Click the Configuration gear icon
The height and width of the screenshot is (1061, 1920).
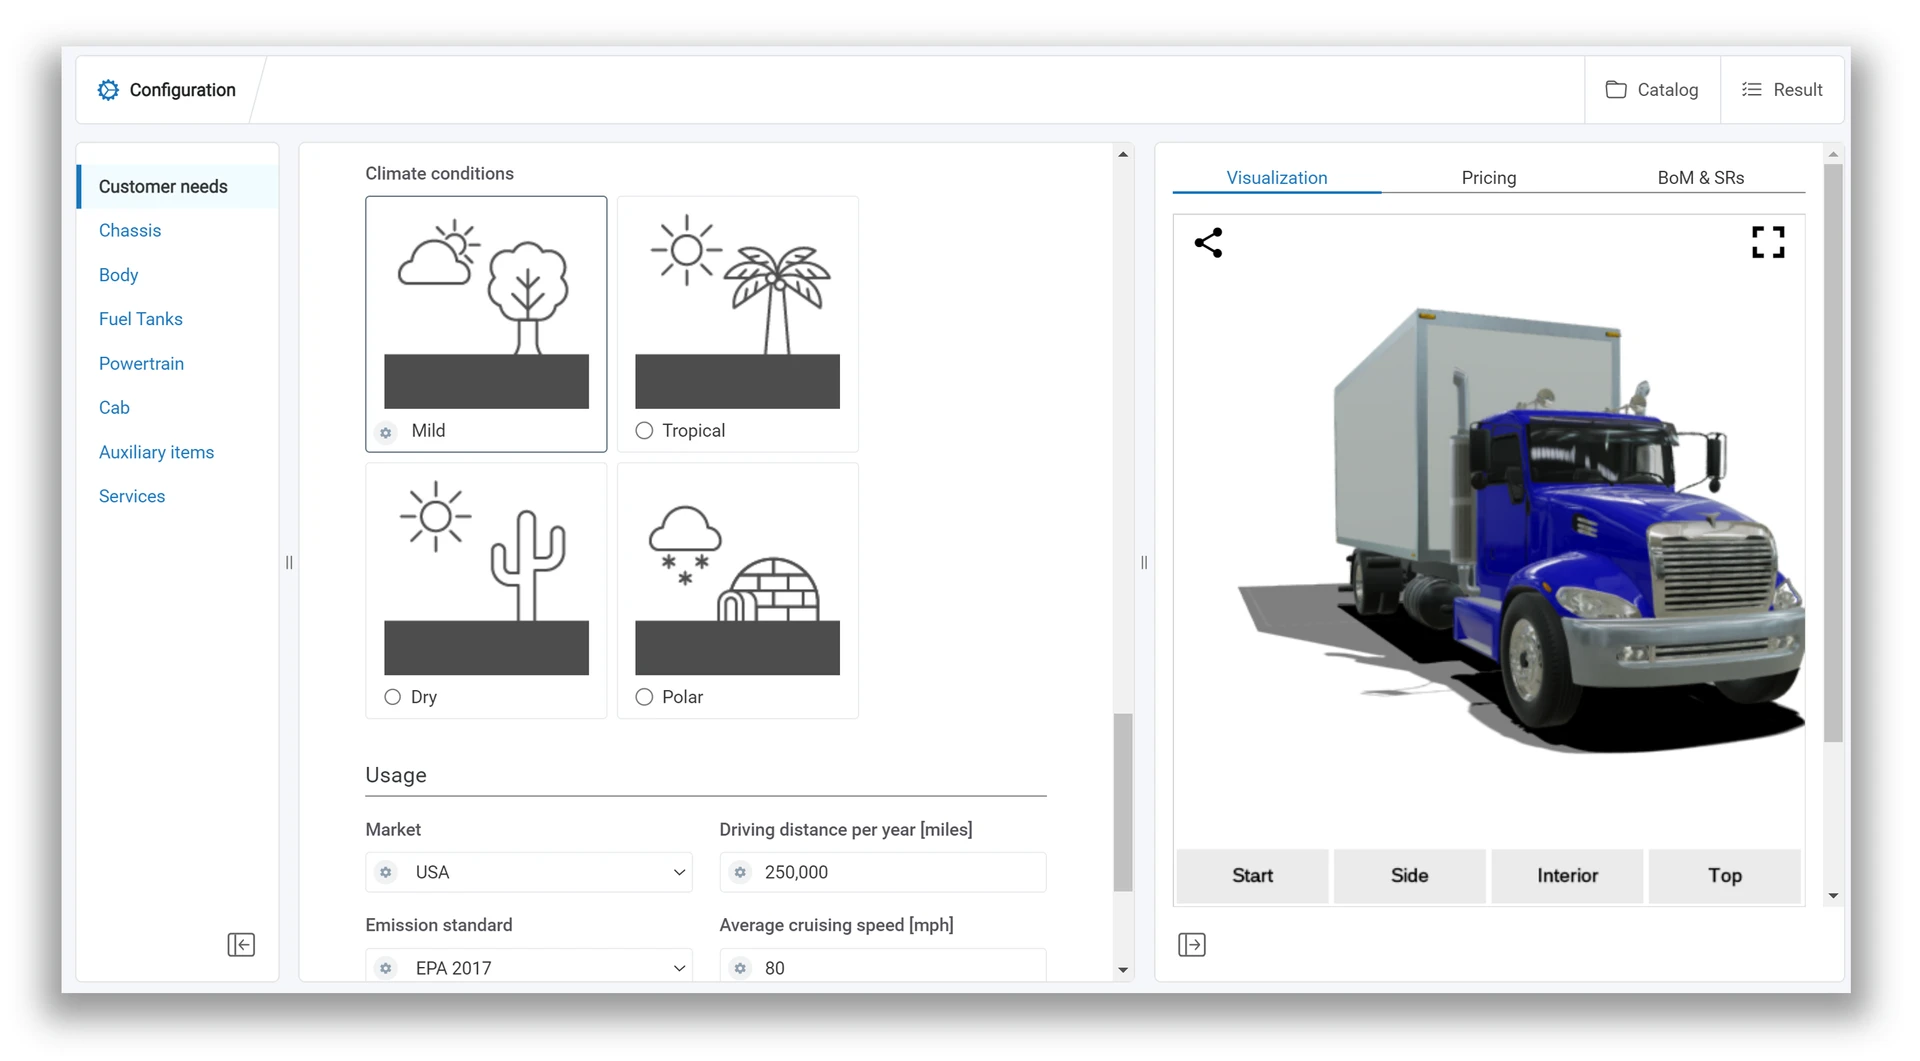pos(108,90)
